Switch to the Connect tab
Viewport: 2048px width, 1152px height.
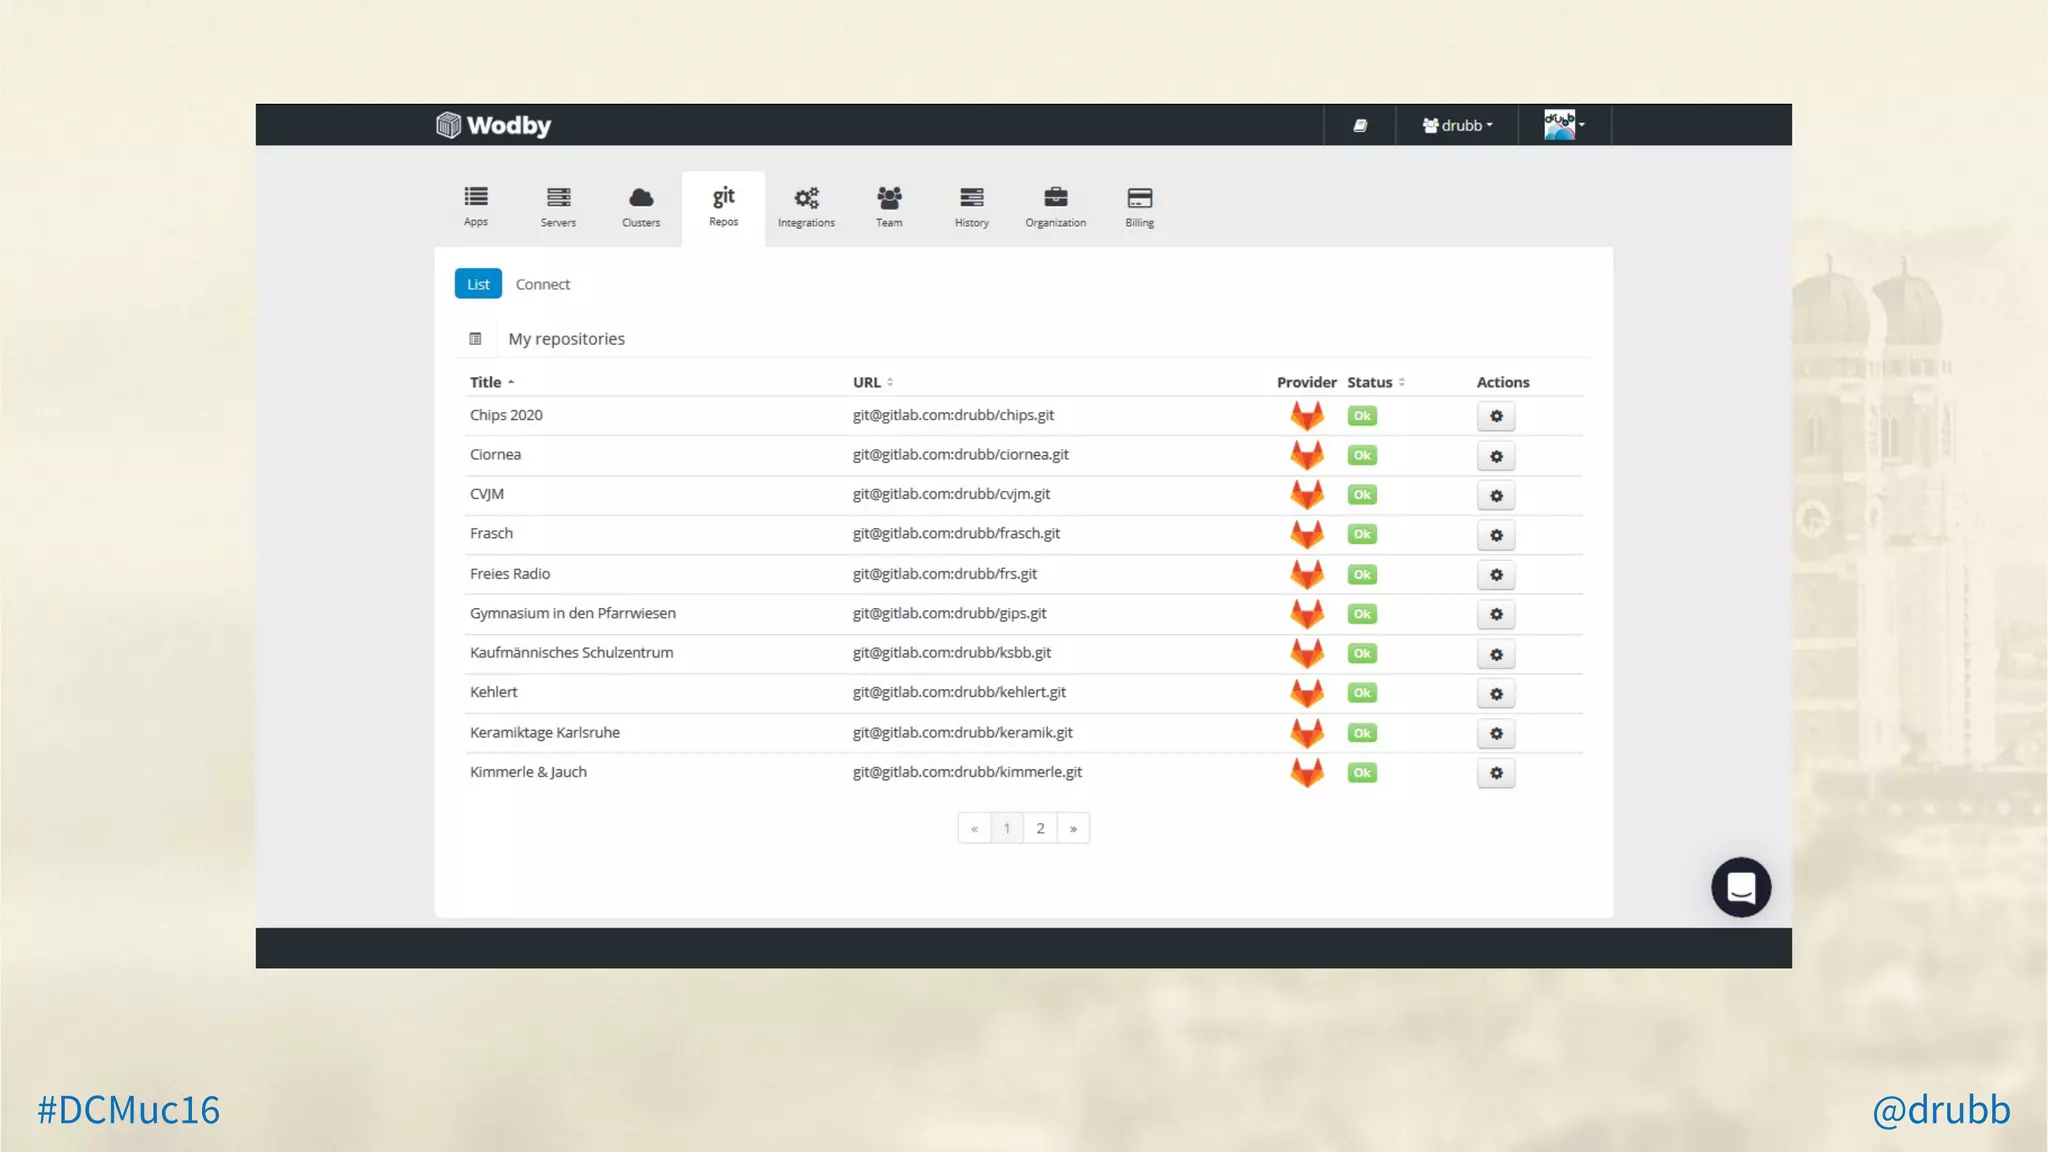pos(542,284)
